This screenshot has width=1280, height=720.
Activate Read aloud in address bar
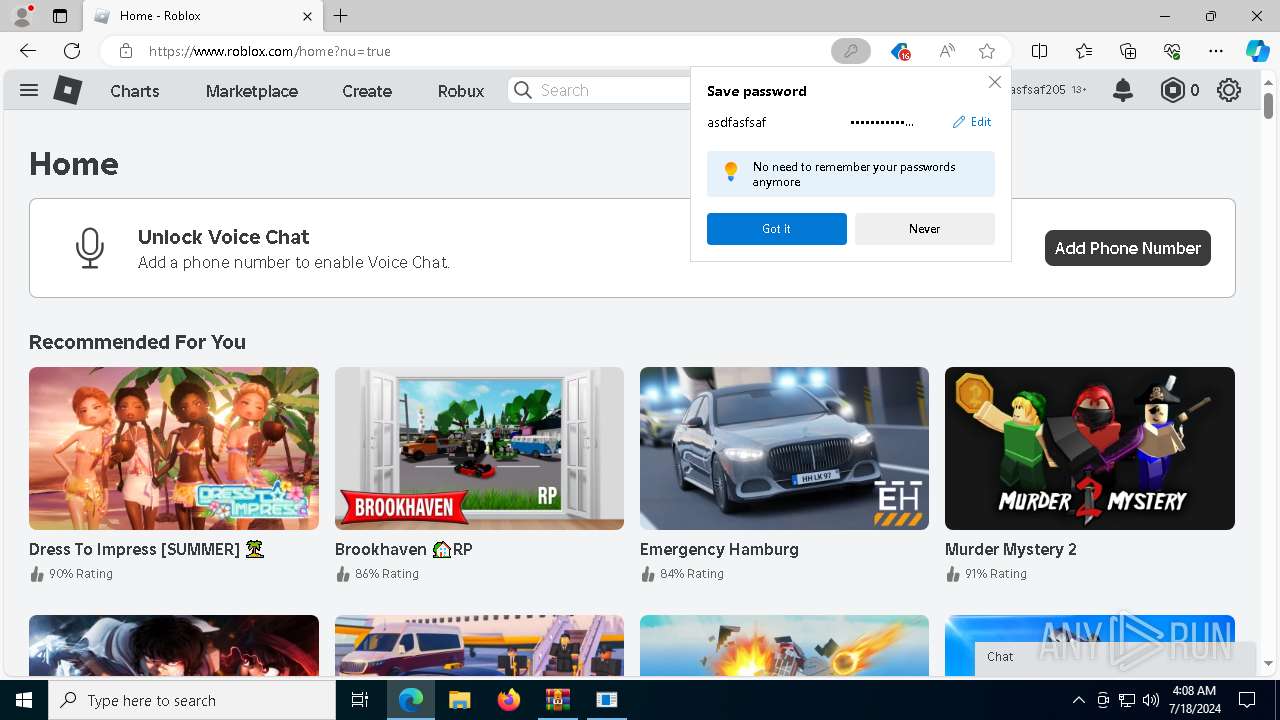pos(946,51)
